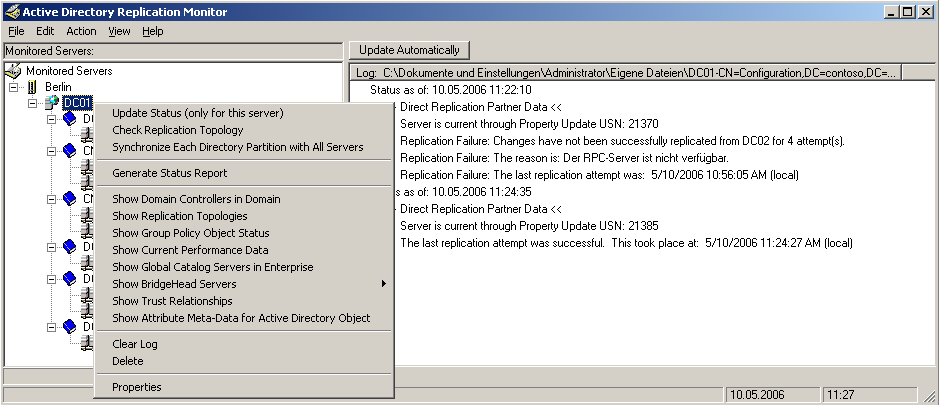Open the Action menu
This screenshot has width=939, height=405.
(x=81, y=31)
